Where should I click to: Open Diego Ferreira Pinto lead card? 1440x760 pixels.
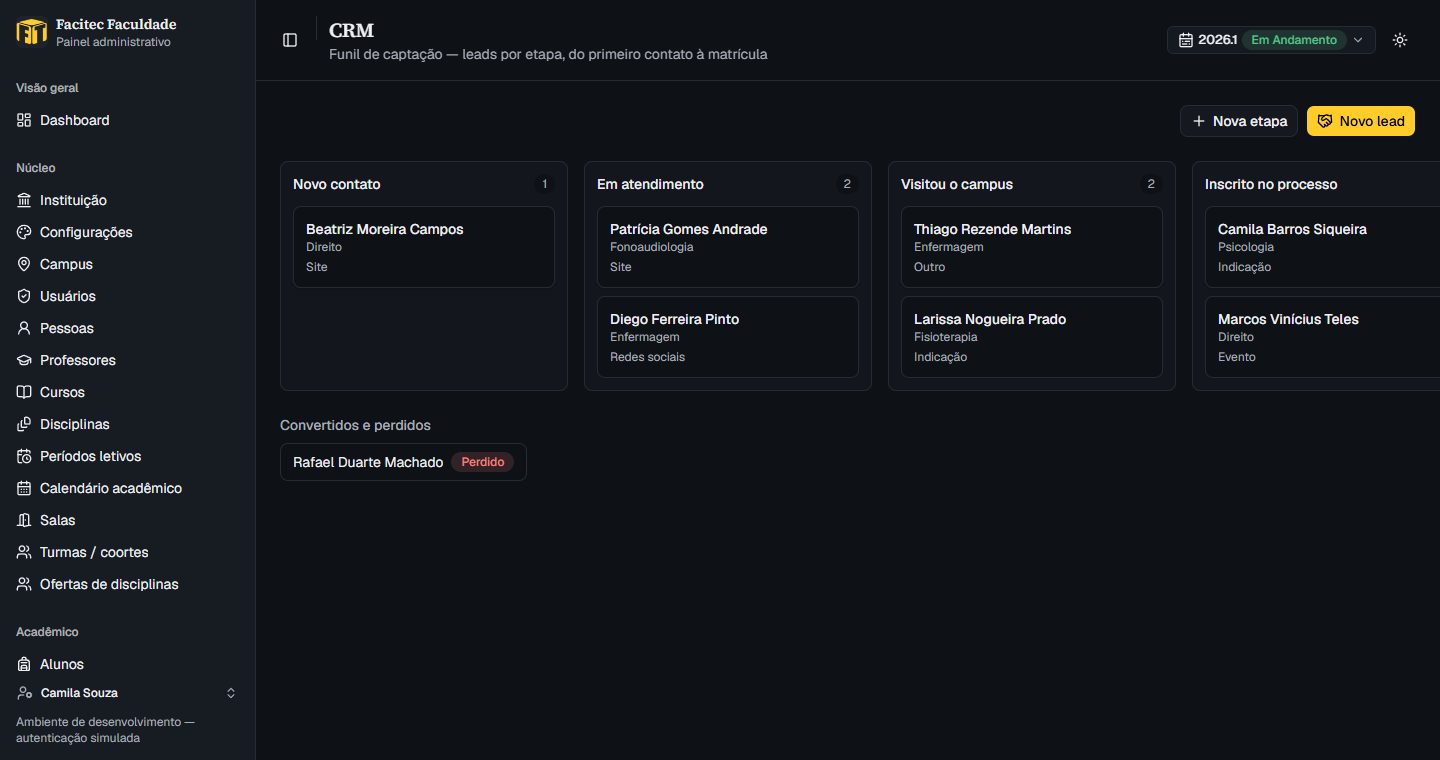pyautogui.click(x=728, y=337)
